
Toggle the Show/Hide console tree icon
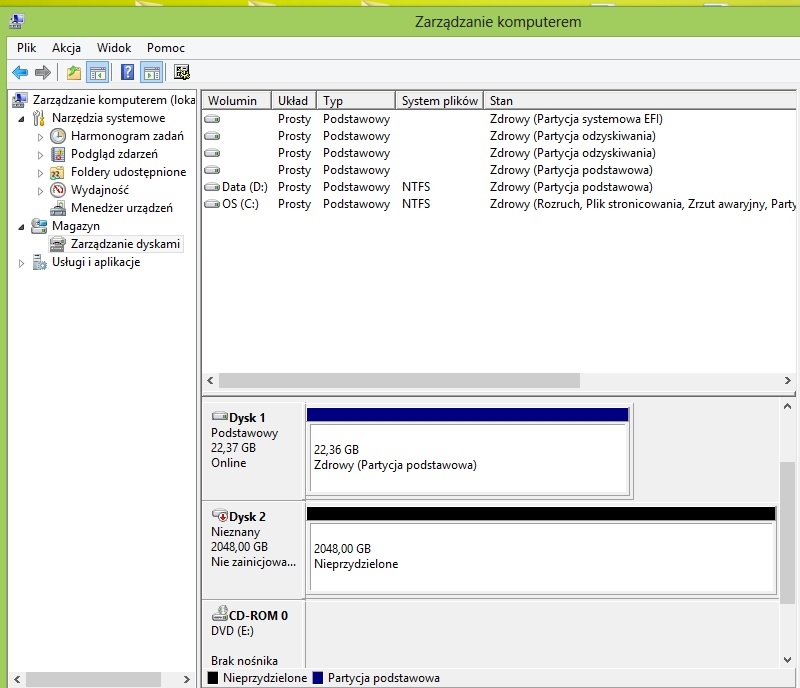click(97, 72)
